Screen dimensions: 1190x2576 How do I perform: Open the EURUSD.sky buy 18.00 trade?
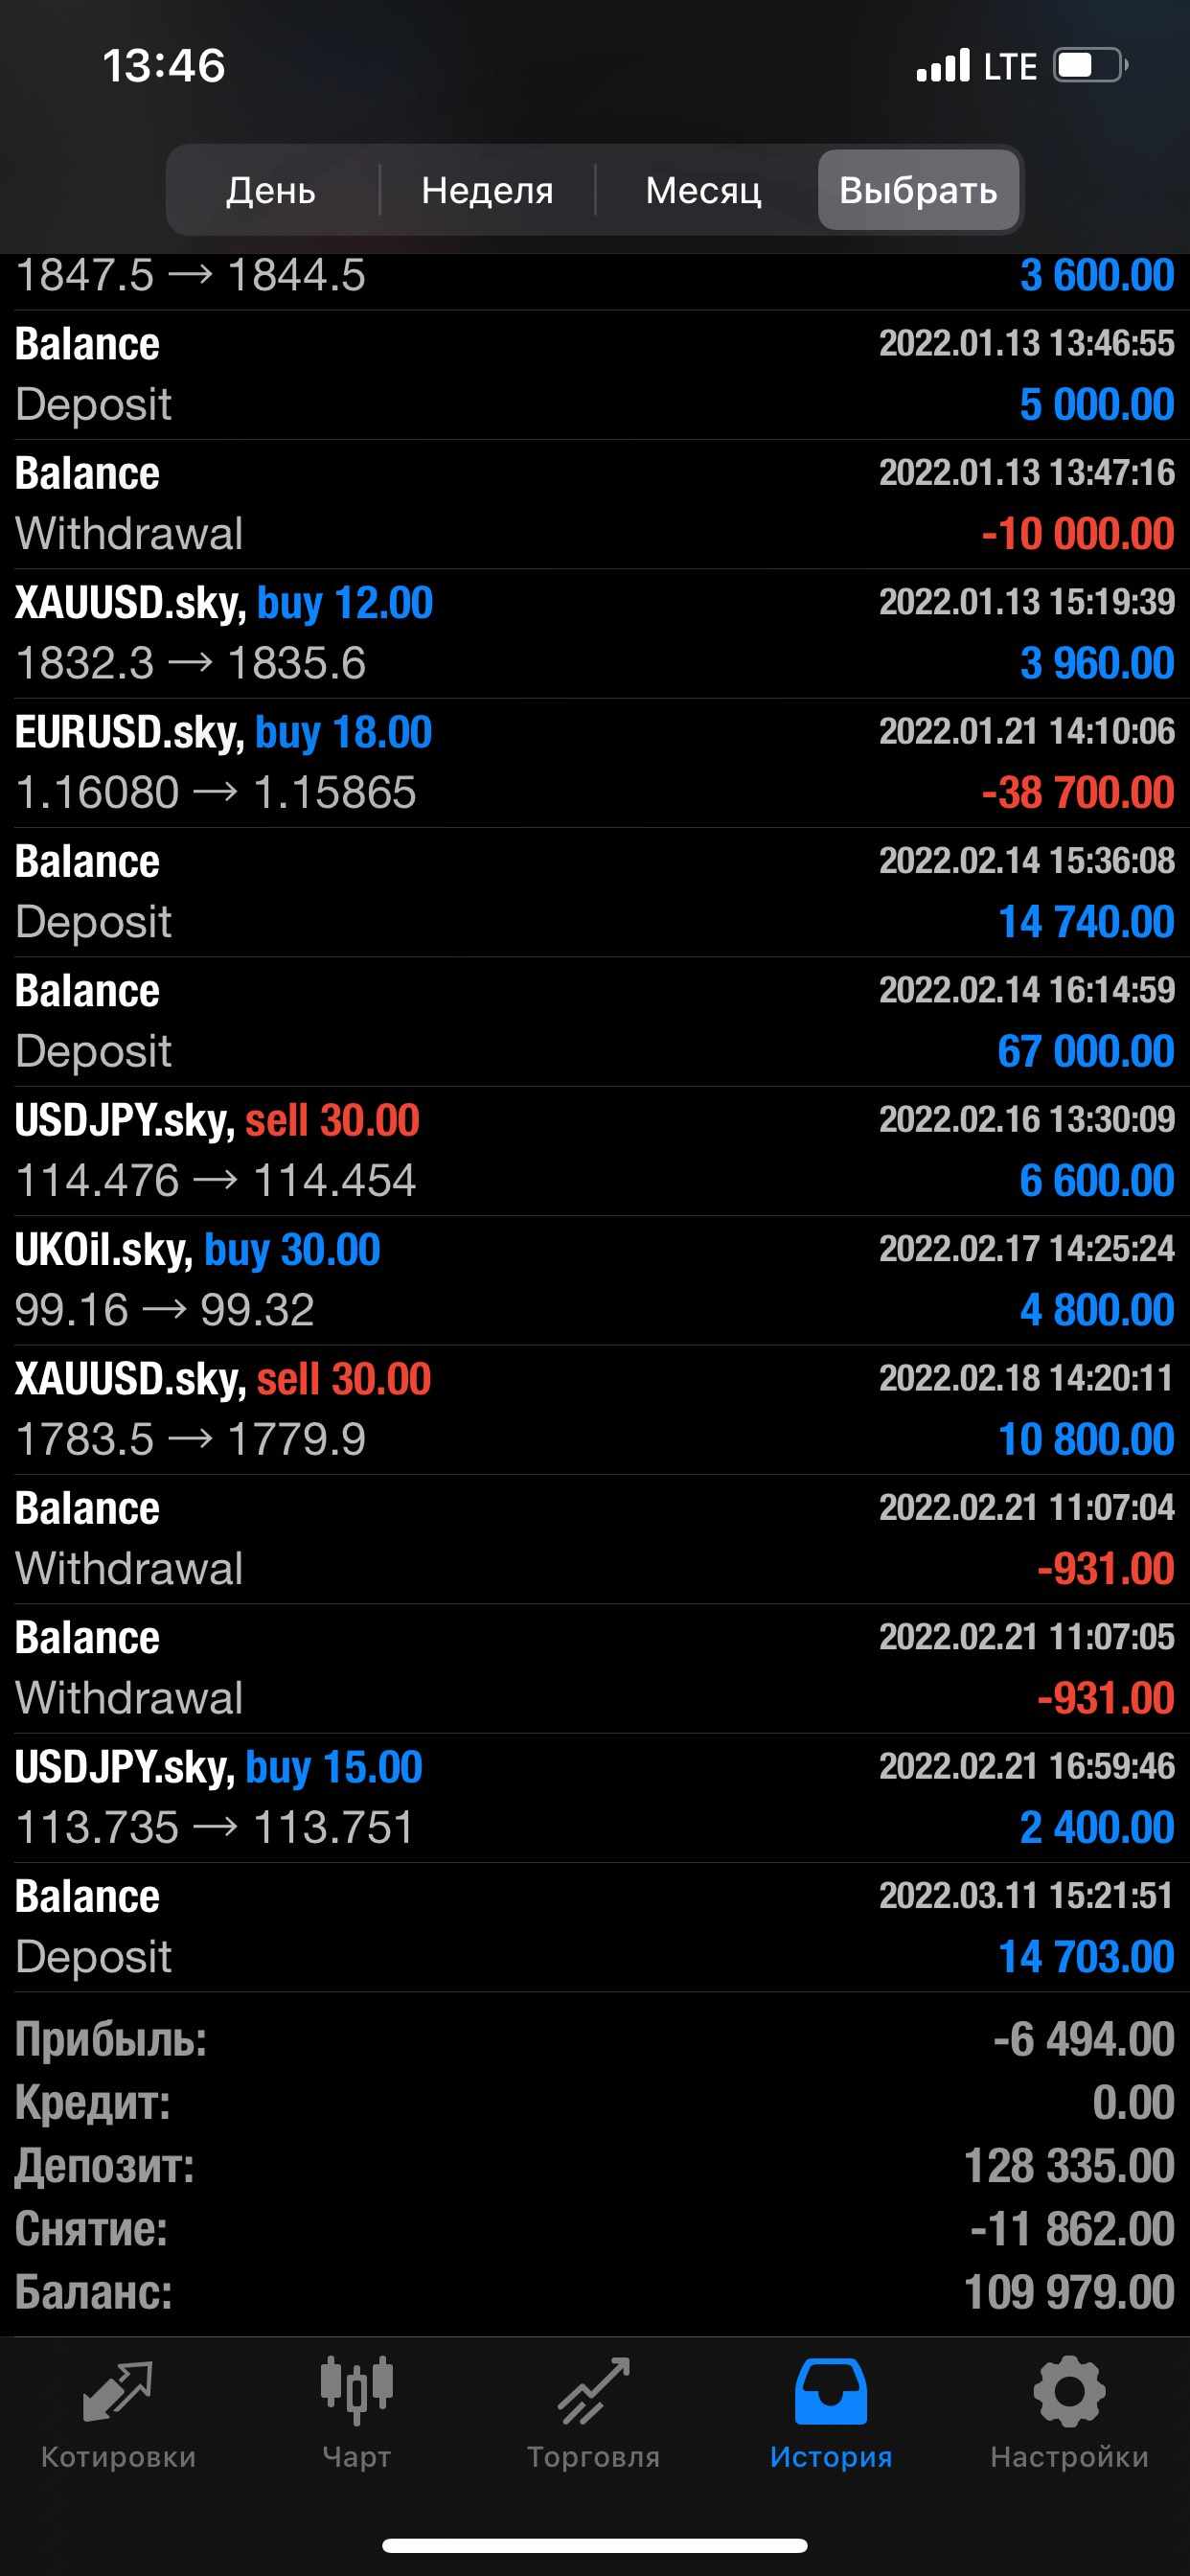point(594,762)
